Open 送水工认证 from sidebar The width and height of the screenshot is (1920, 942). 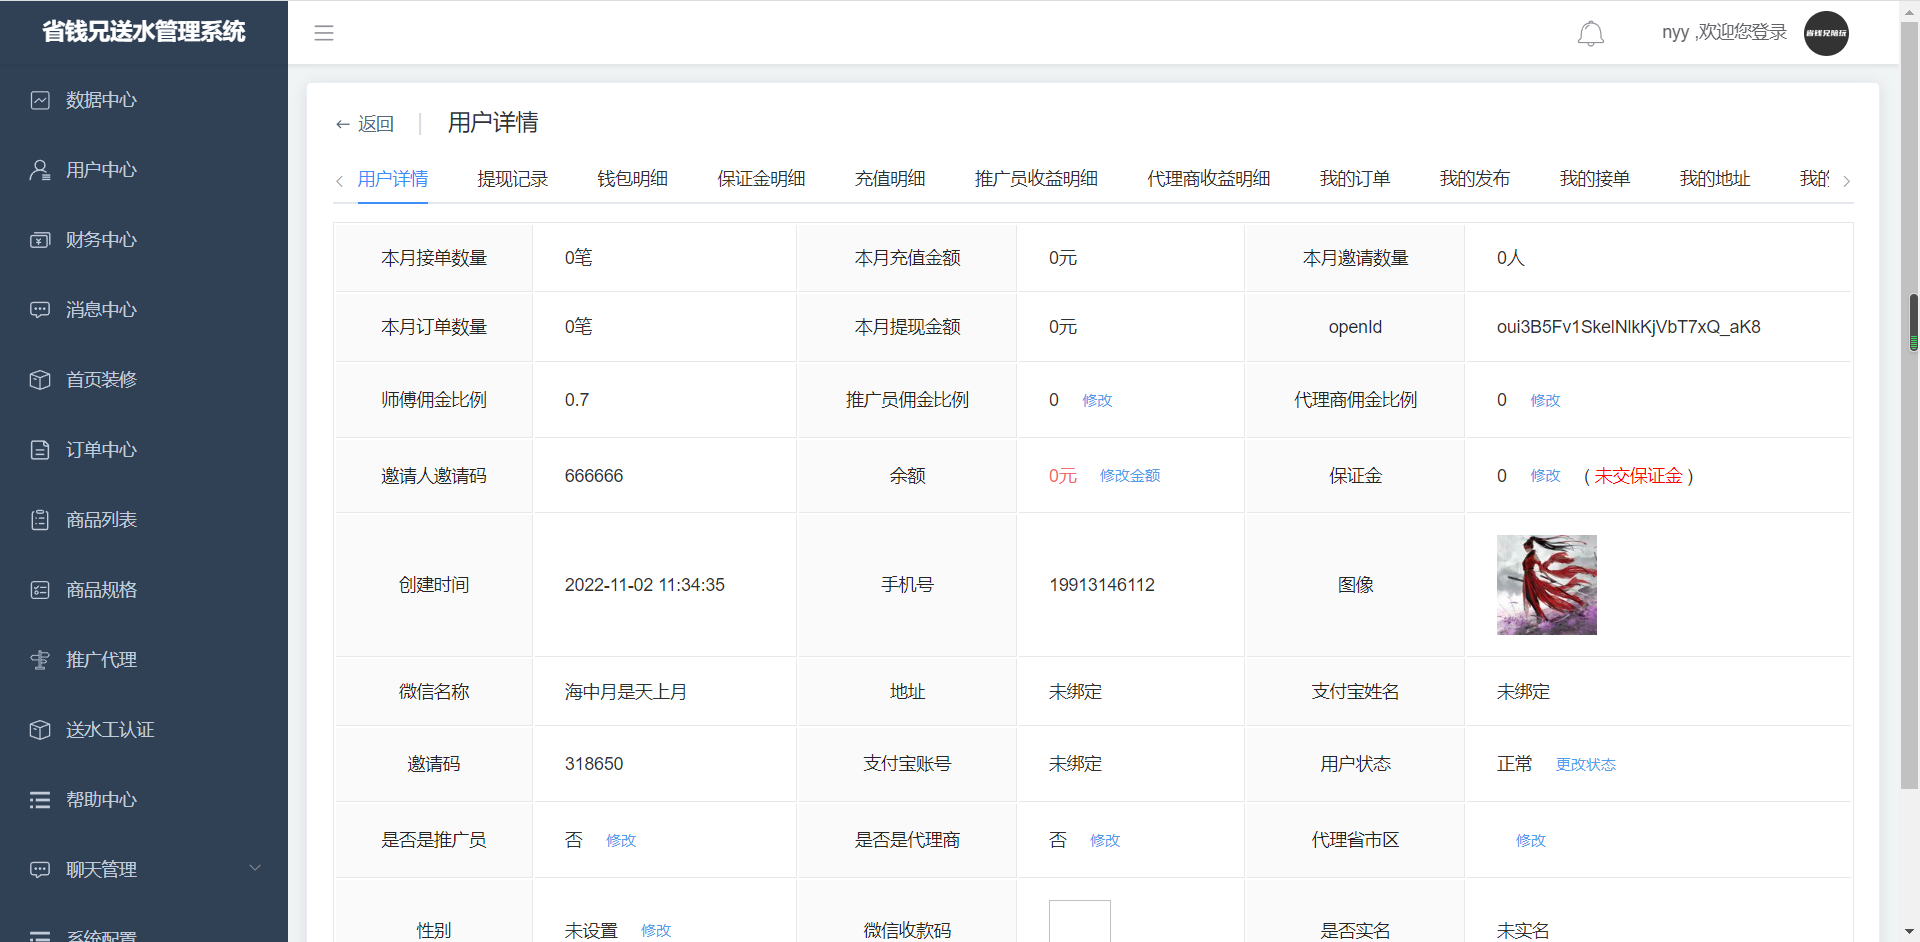pos(110,730)
